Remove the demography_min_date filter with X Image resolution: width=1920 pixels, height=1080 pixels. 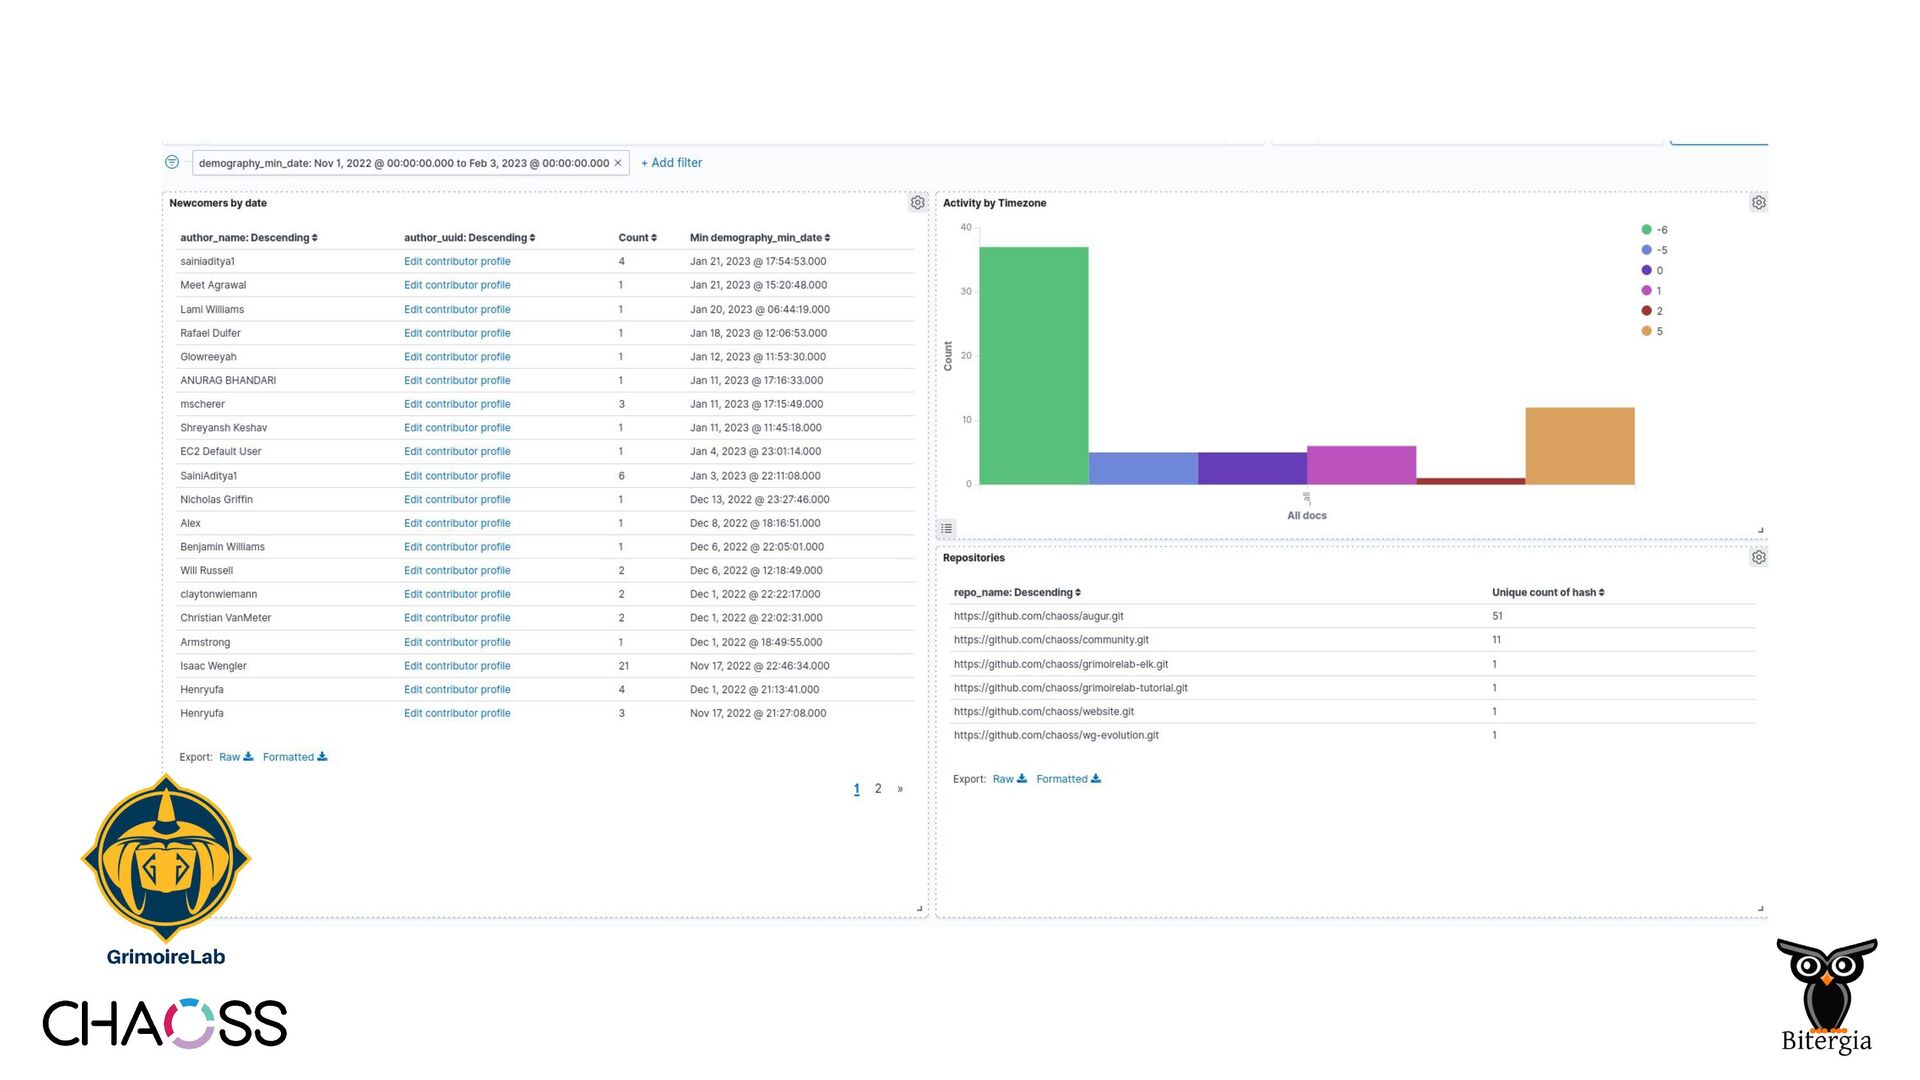click(618, 163)
